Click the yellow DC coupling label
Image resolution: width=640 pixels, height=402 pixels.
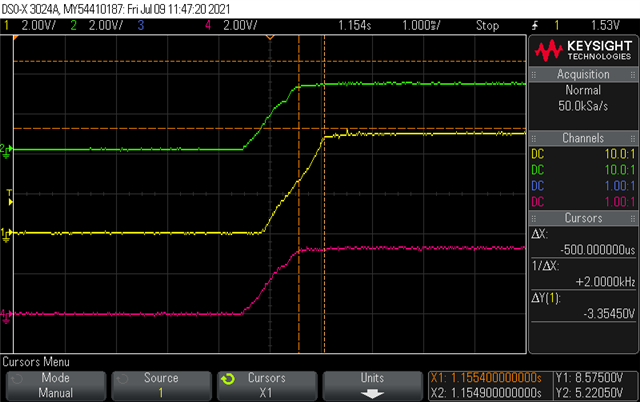click(x=538, y=154)
